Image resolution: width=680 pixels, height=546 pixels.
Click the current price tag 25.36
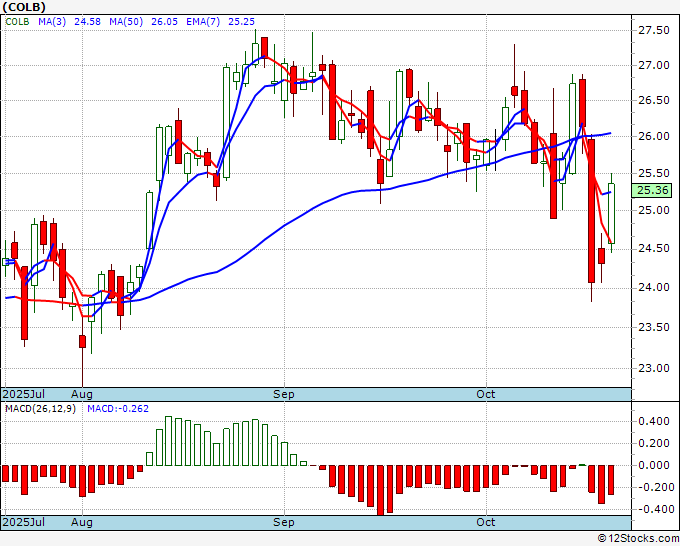click(652, 190)
